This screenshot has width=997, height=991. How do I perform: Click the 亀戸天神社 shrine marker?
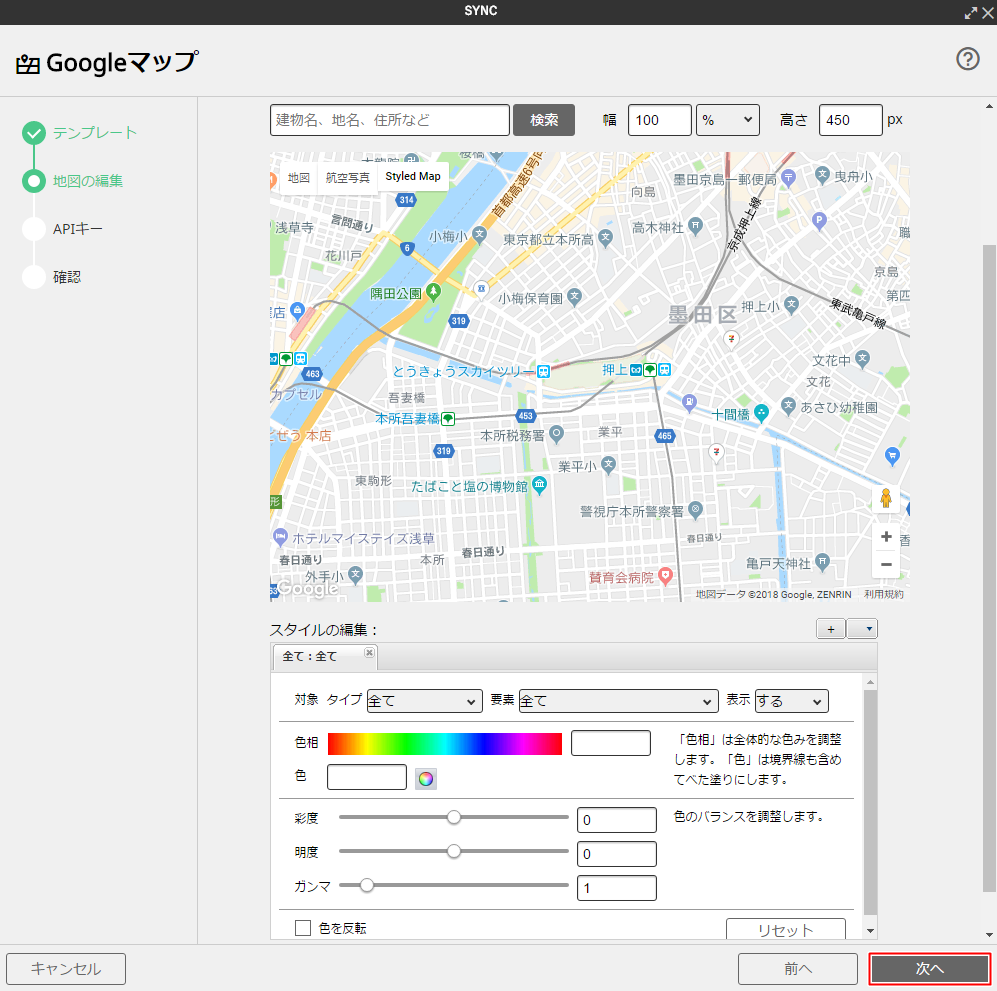point(822,562)
